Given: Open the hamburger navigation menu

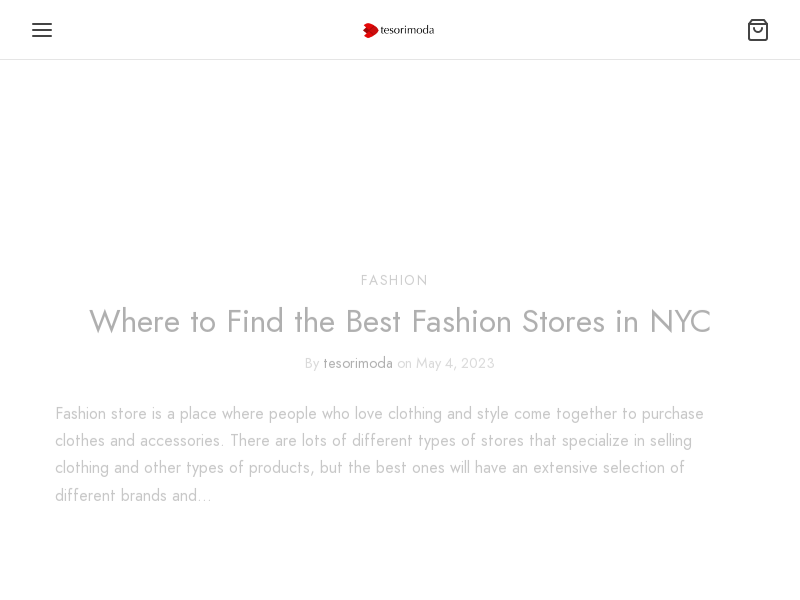Looking at the screenshot, I should pos(42,30).
